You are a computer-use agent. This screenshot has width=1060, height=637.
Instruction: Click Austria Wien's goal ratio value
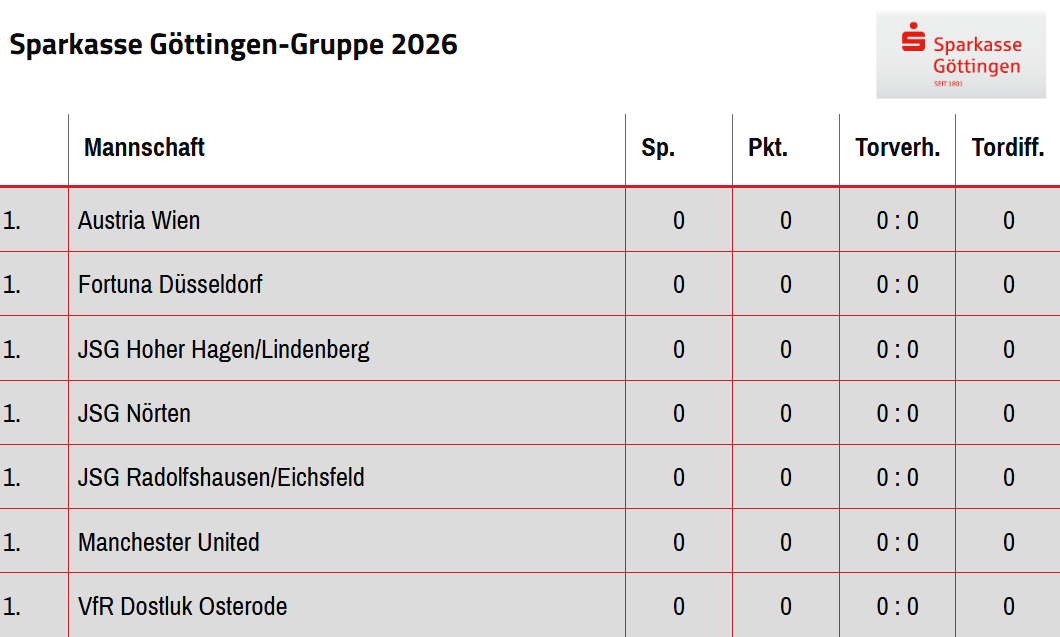coord(897,220)
